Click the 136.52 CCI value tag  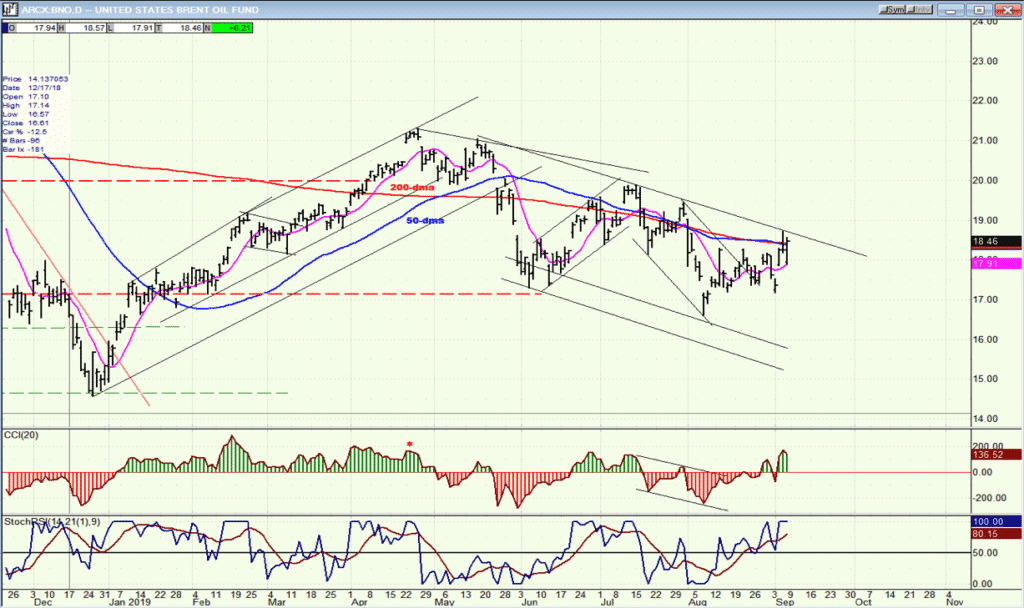tap(996, 455)
